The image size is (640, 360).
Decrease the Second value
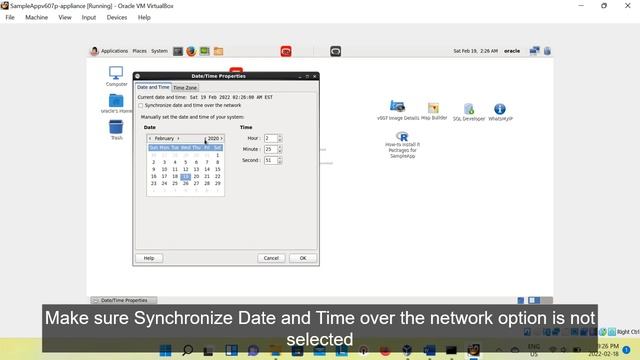(x=280, y=162)
